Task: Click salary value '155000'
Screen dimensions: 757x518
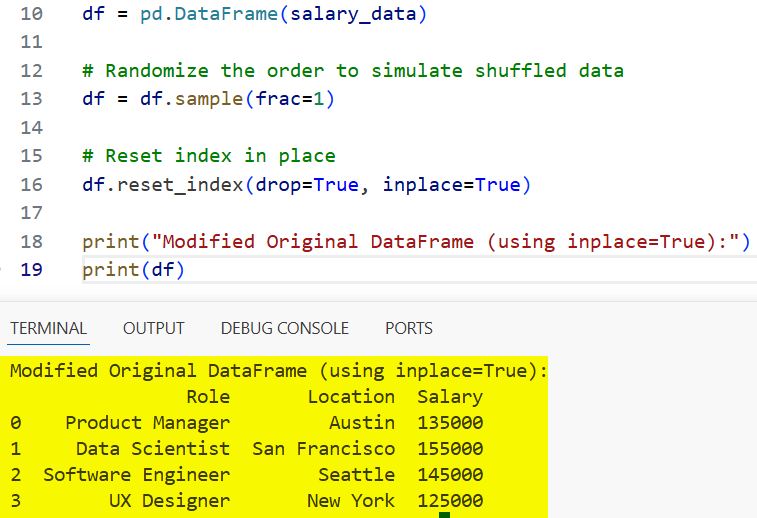Action: [450, 449]
